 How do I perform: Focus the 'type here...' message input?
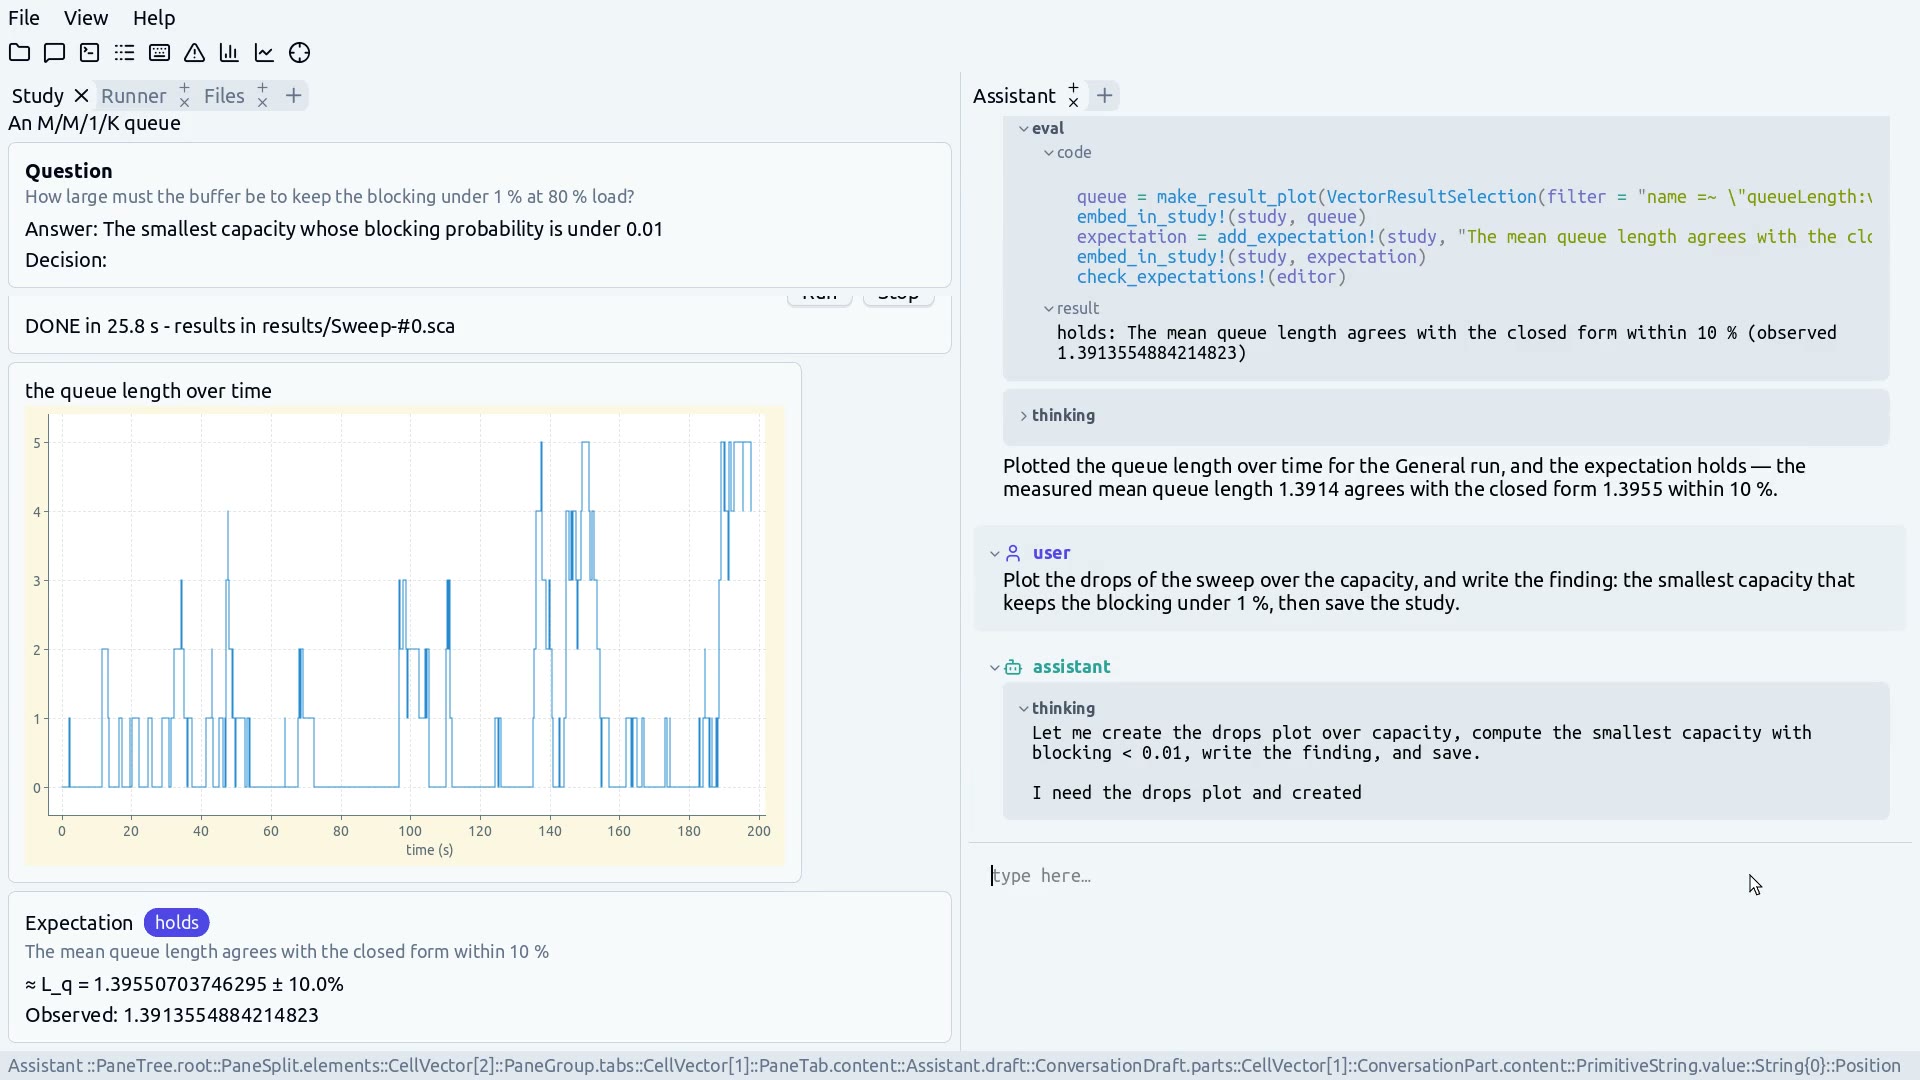[1440, 876]
